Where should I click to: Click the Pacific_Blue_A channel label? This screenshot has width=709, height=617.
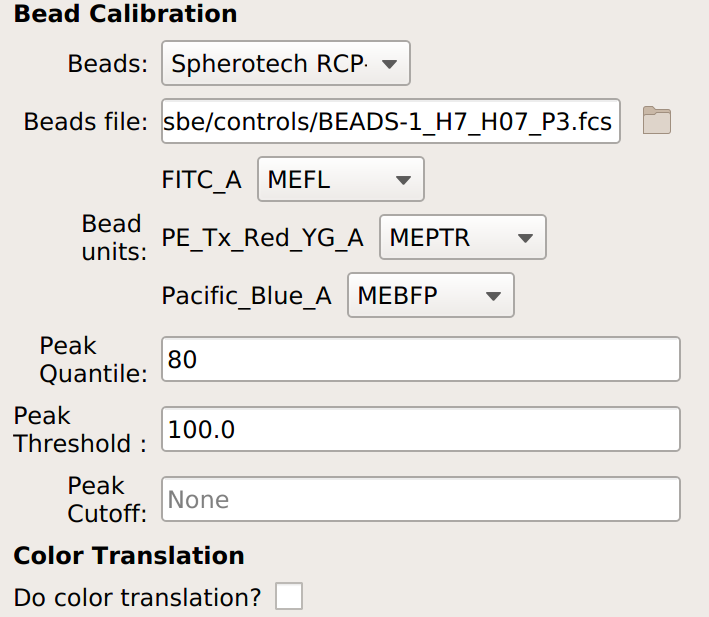(x=247, y=296)
